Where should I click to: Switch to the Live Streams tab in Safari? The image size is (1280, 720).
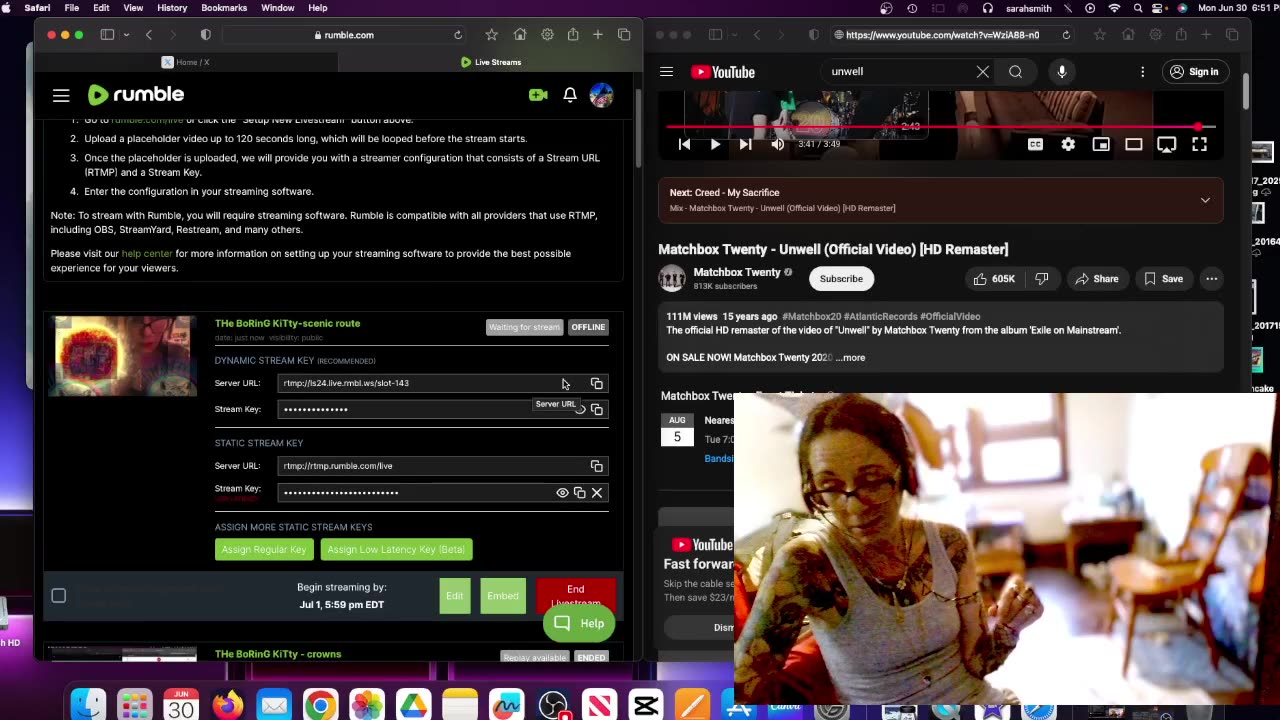pyautogui.click(x=490, y=62)
